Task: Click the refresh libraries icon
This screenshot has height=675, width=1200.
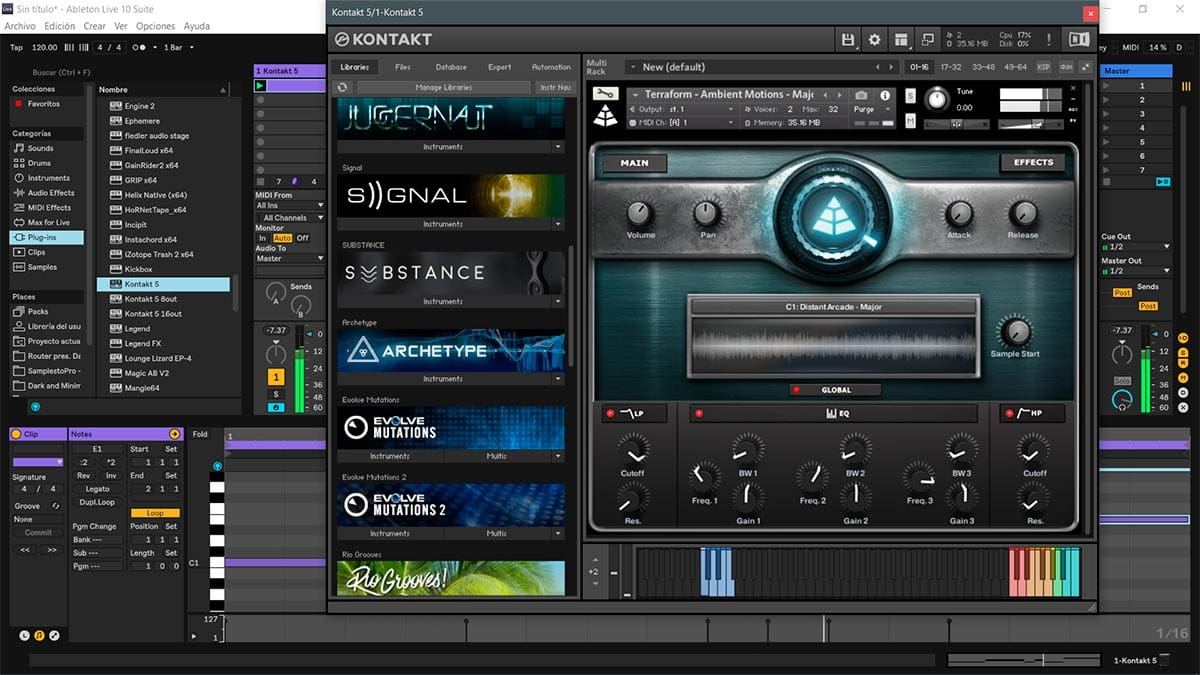Action: (x=343, y=87)
